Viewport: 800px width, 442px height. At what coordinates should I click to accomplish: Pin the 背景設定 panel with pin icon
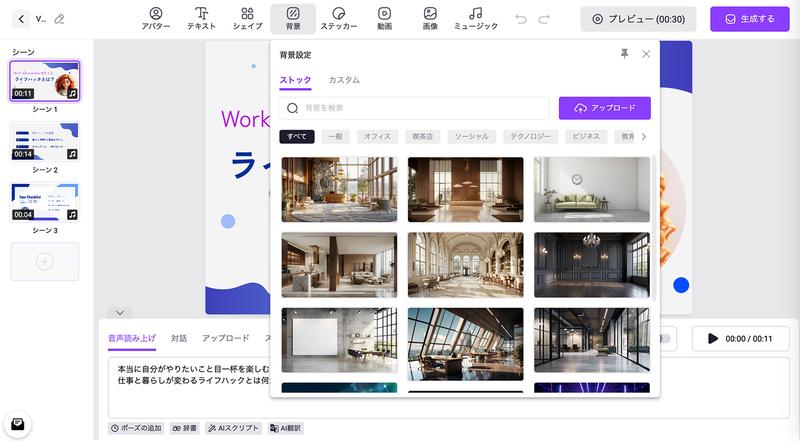(x=625, y=54)
